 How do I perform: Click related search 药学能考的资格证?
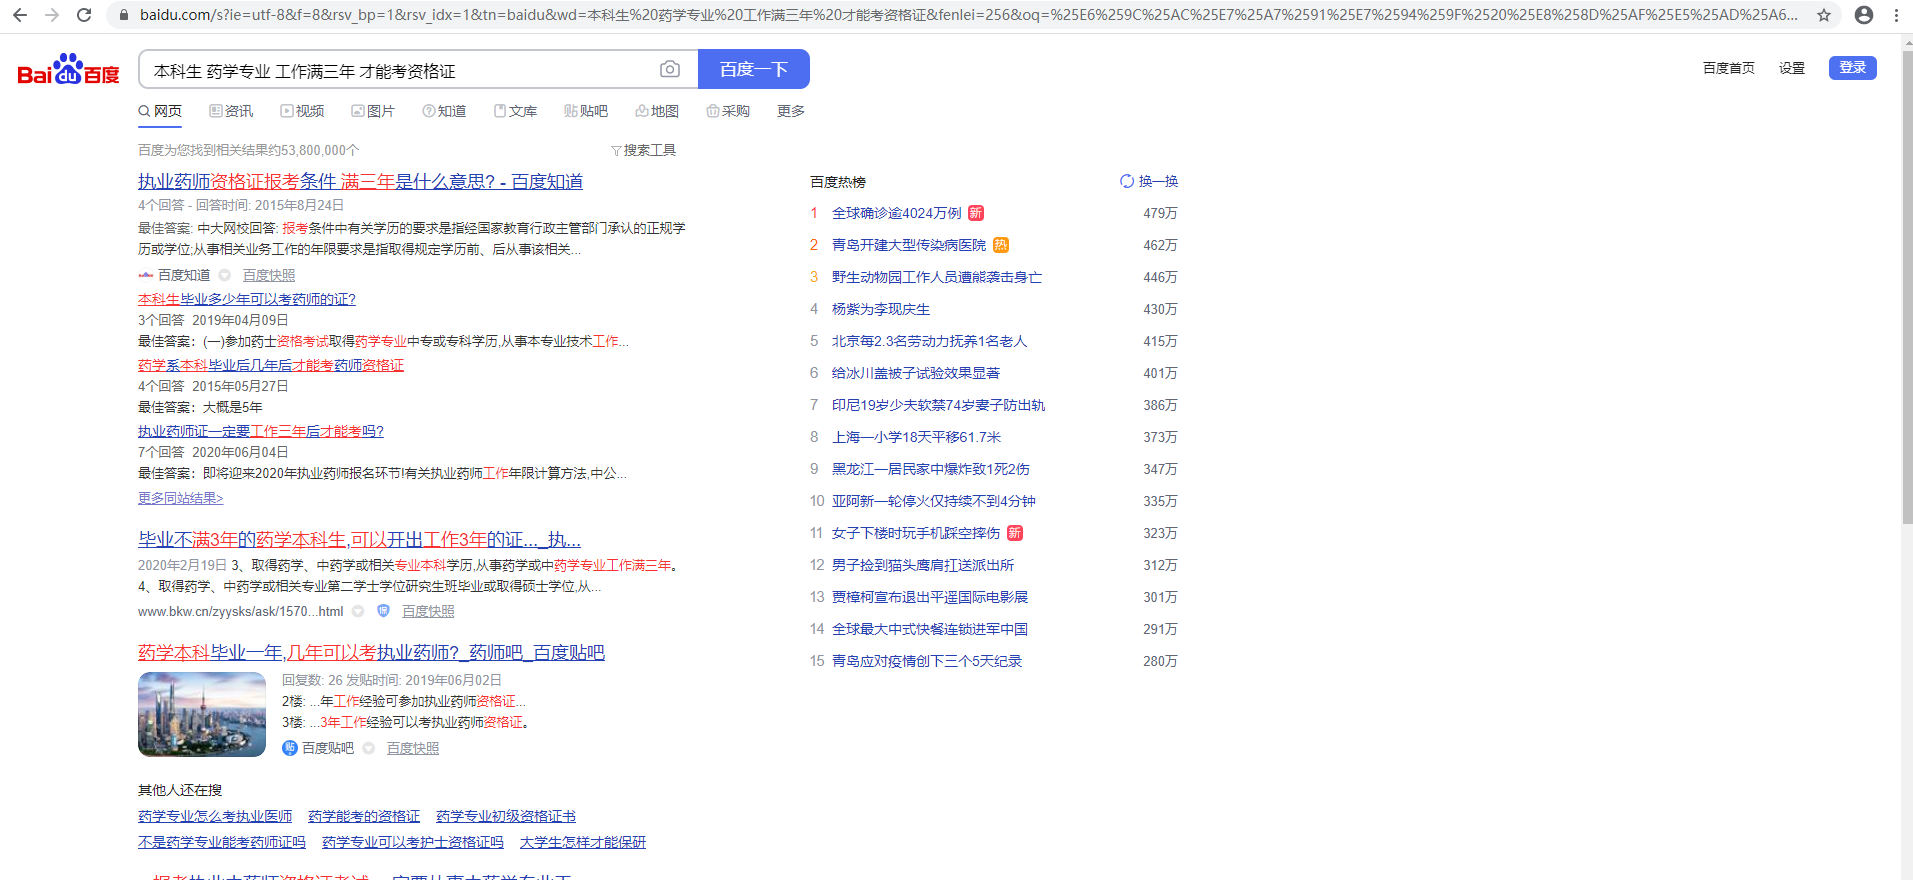[364, 817]
